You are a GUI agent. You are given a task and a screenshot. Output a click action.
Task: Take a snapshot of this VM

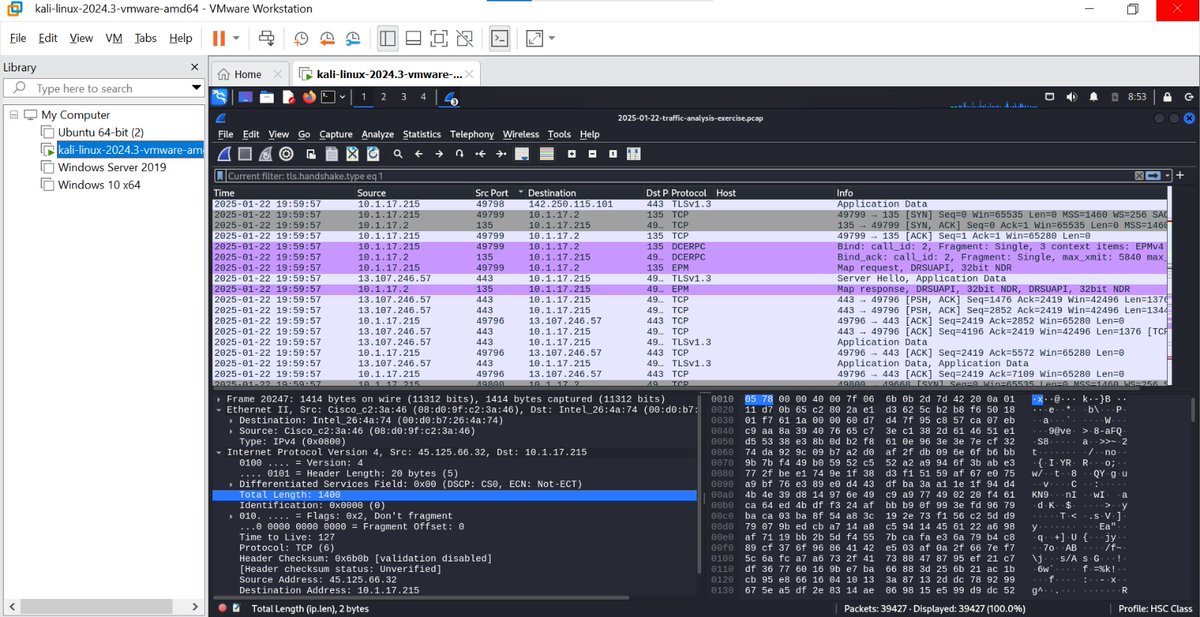(302, 38)
